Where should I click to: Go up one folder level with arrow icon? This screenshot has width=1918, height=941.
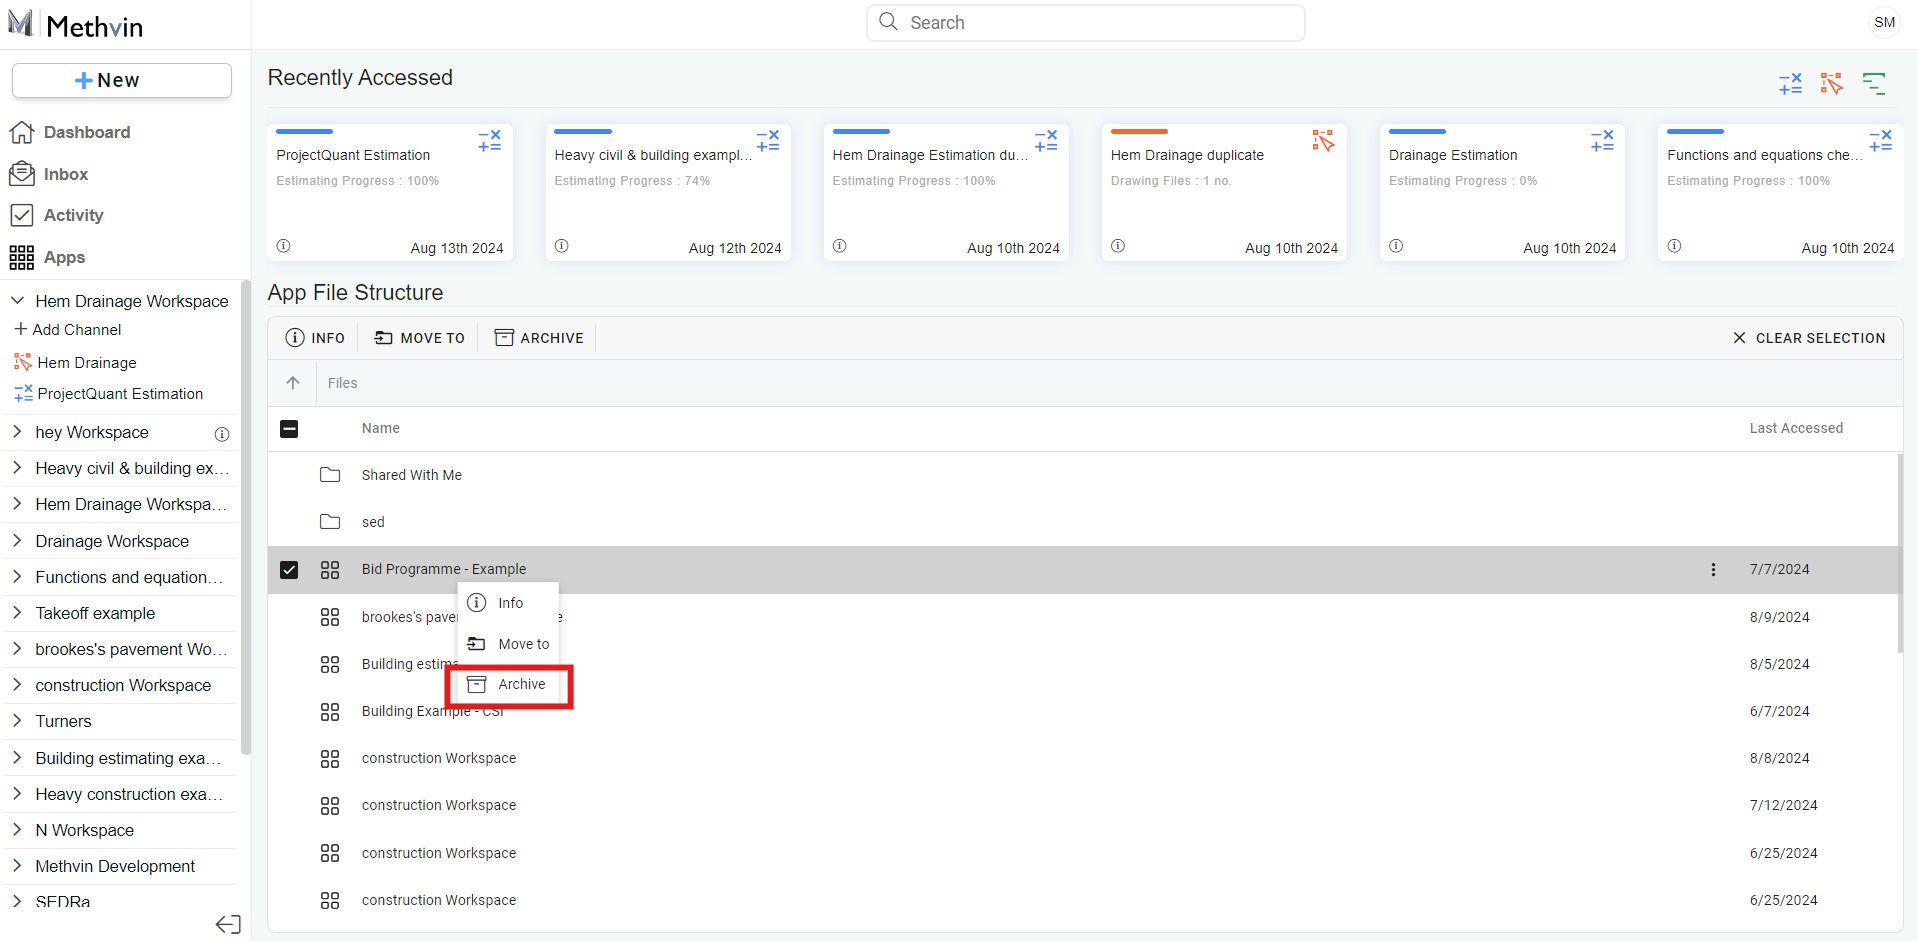pos(293,383)
